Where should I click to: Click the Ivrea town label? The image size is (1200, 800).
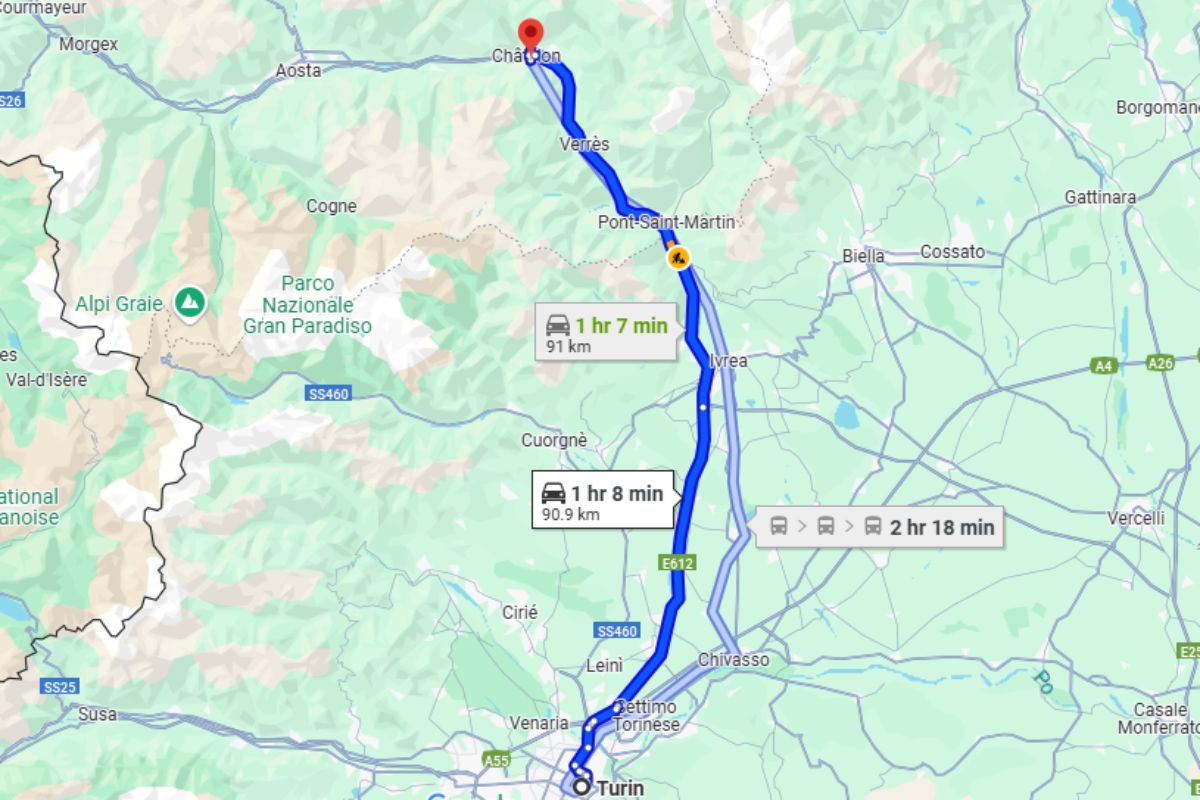(x=728, y=361)
